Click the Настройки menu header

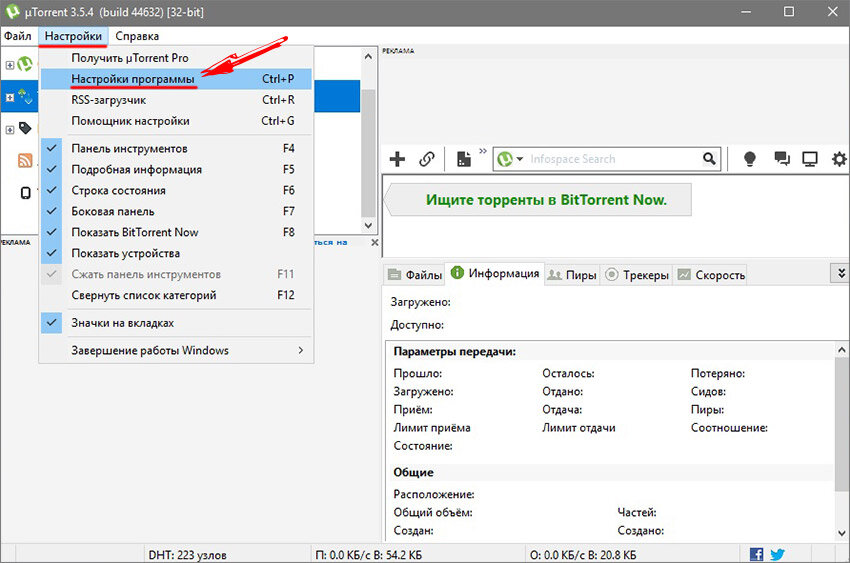(x=73, y=36)
